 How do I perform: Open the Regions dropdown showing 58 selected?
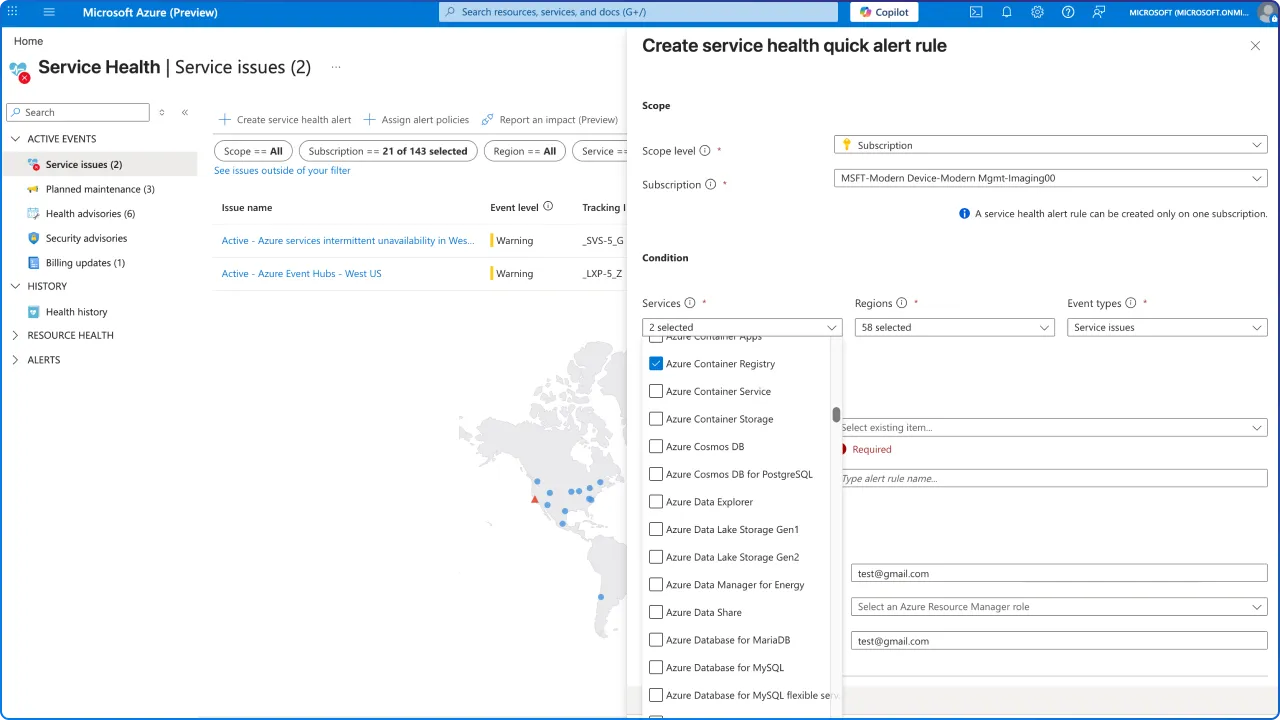click(x=953, y=327)
